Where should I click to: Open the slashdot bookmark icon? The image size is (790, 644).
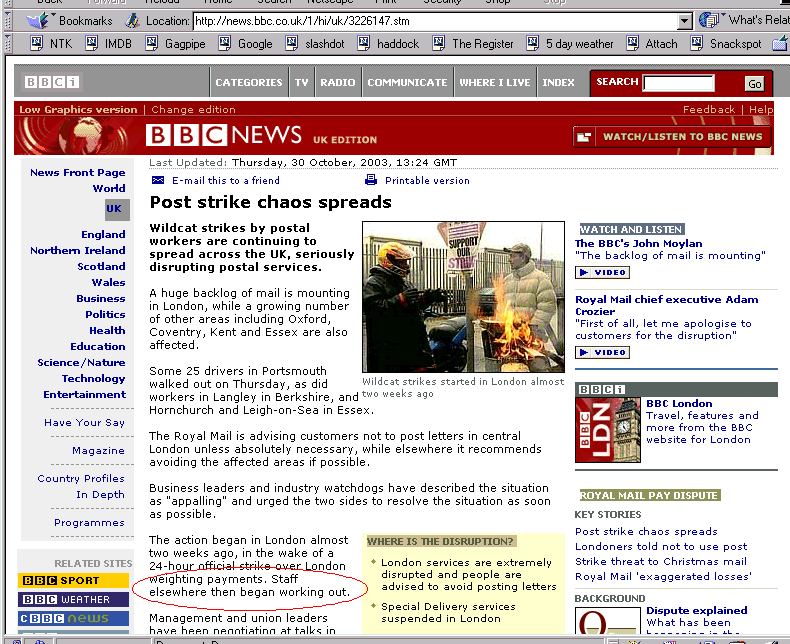[x=292, y=43]
